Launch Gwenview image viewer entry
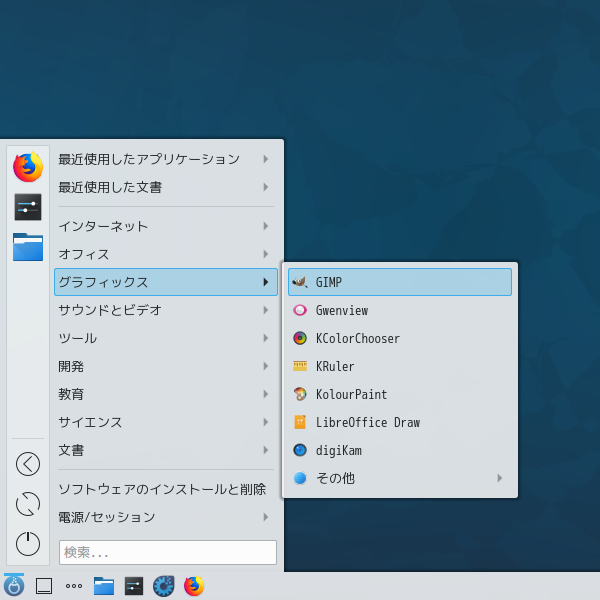600x600 pixels. (x=399, y=310)
